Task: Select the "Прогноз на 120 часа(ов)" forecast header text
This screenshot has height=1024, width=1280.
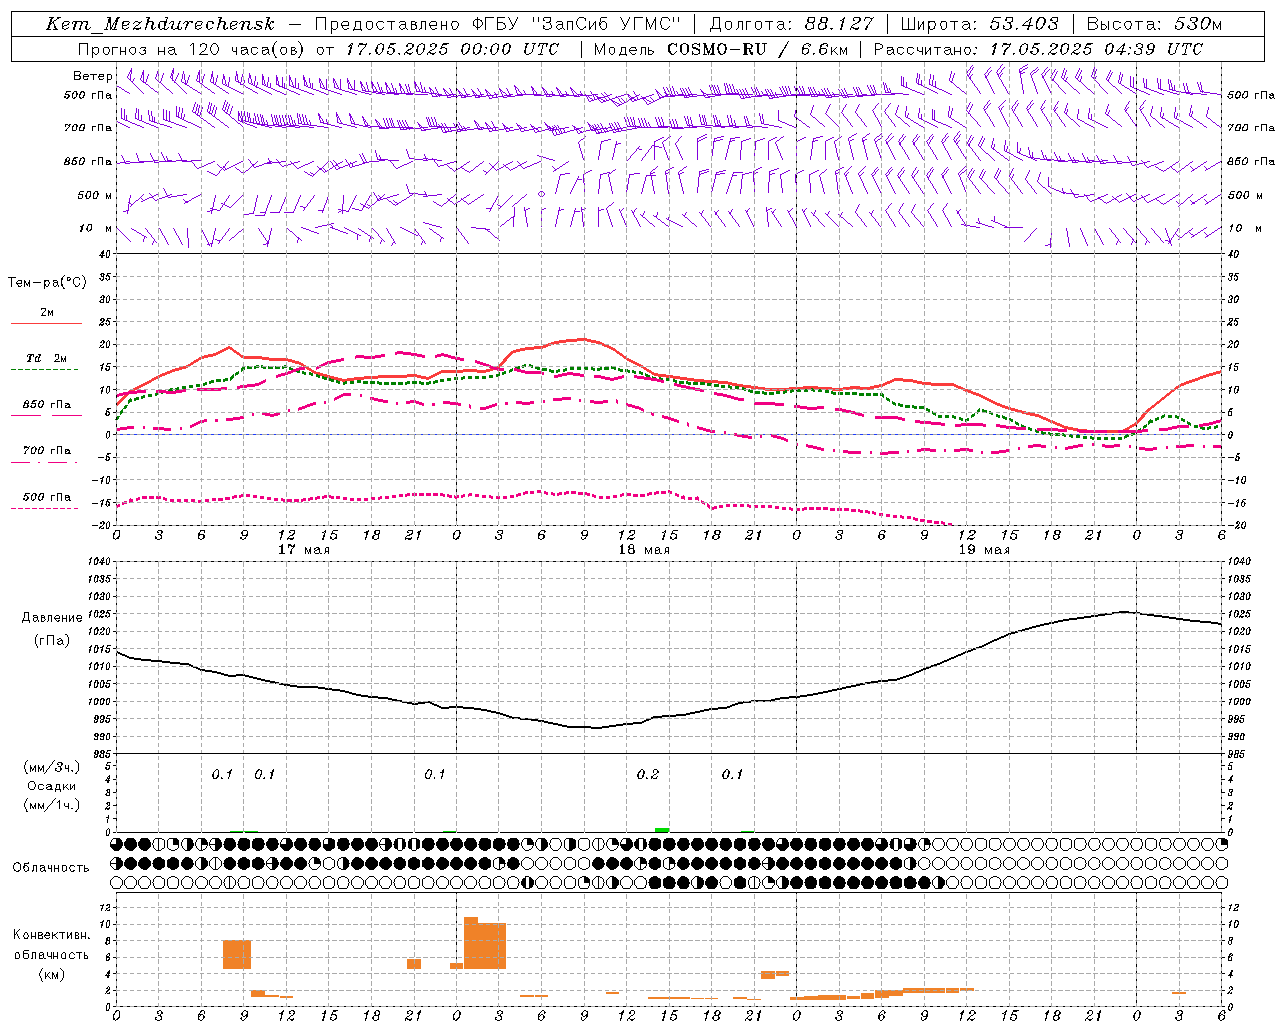Action: [192, 49]
